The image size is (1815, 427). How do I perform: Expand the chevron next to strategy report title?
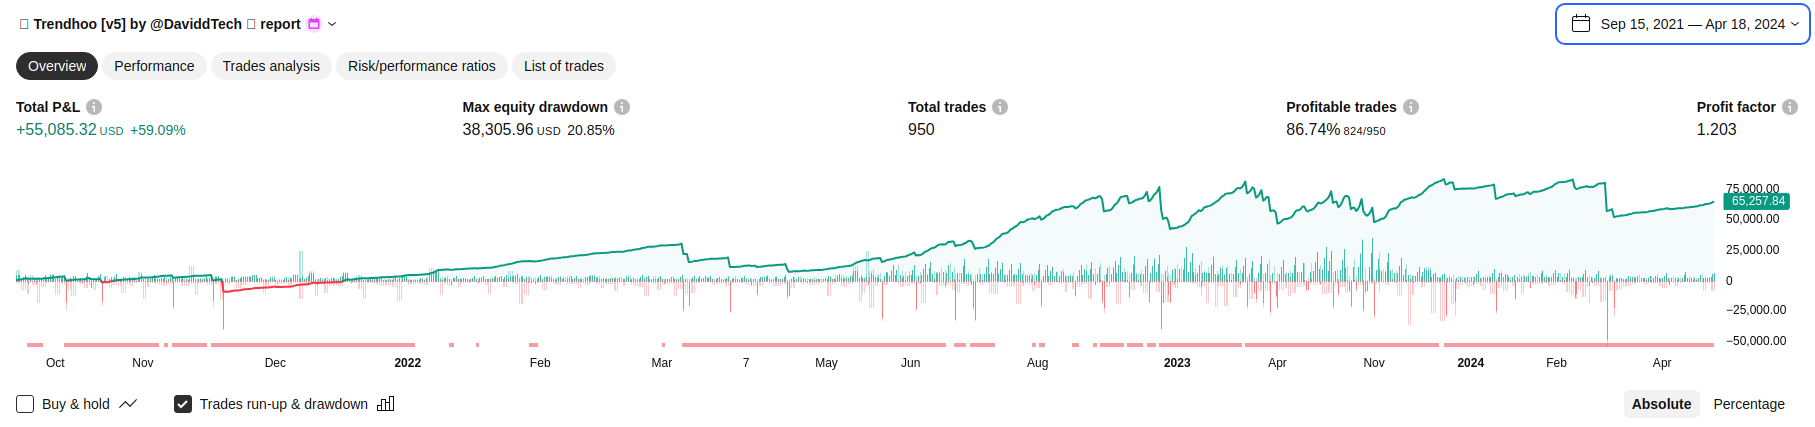tap(332, 24)
